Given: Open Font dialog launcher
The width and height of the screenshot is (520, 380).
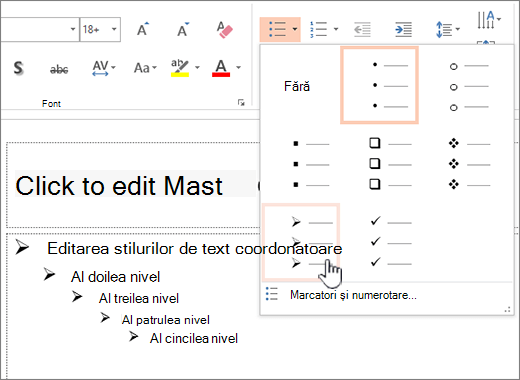Looking at the screenshot, I should (241, 103).
